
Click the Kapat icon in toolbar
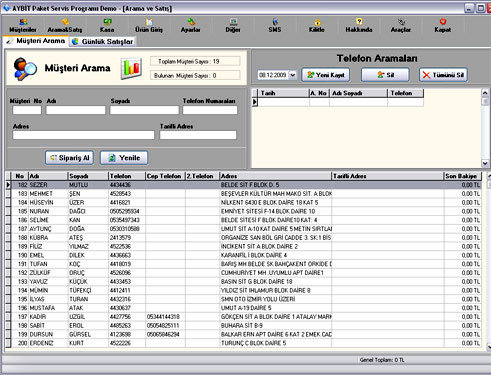pos(443,26)
